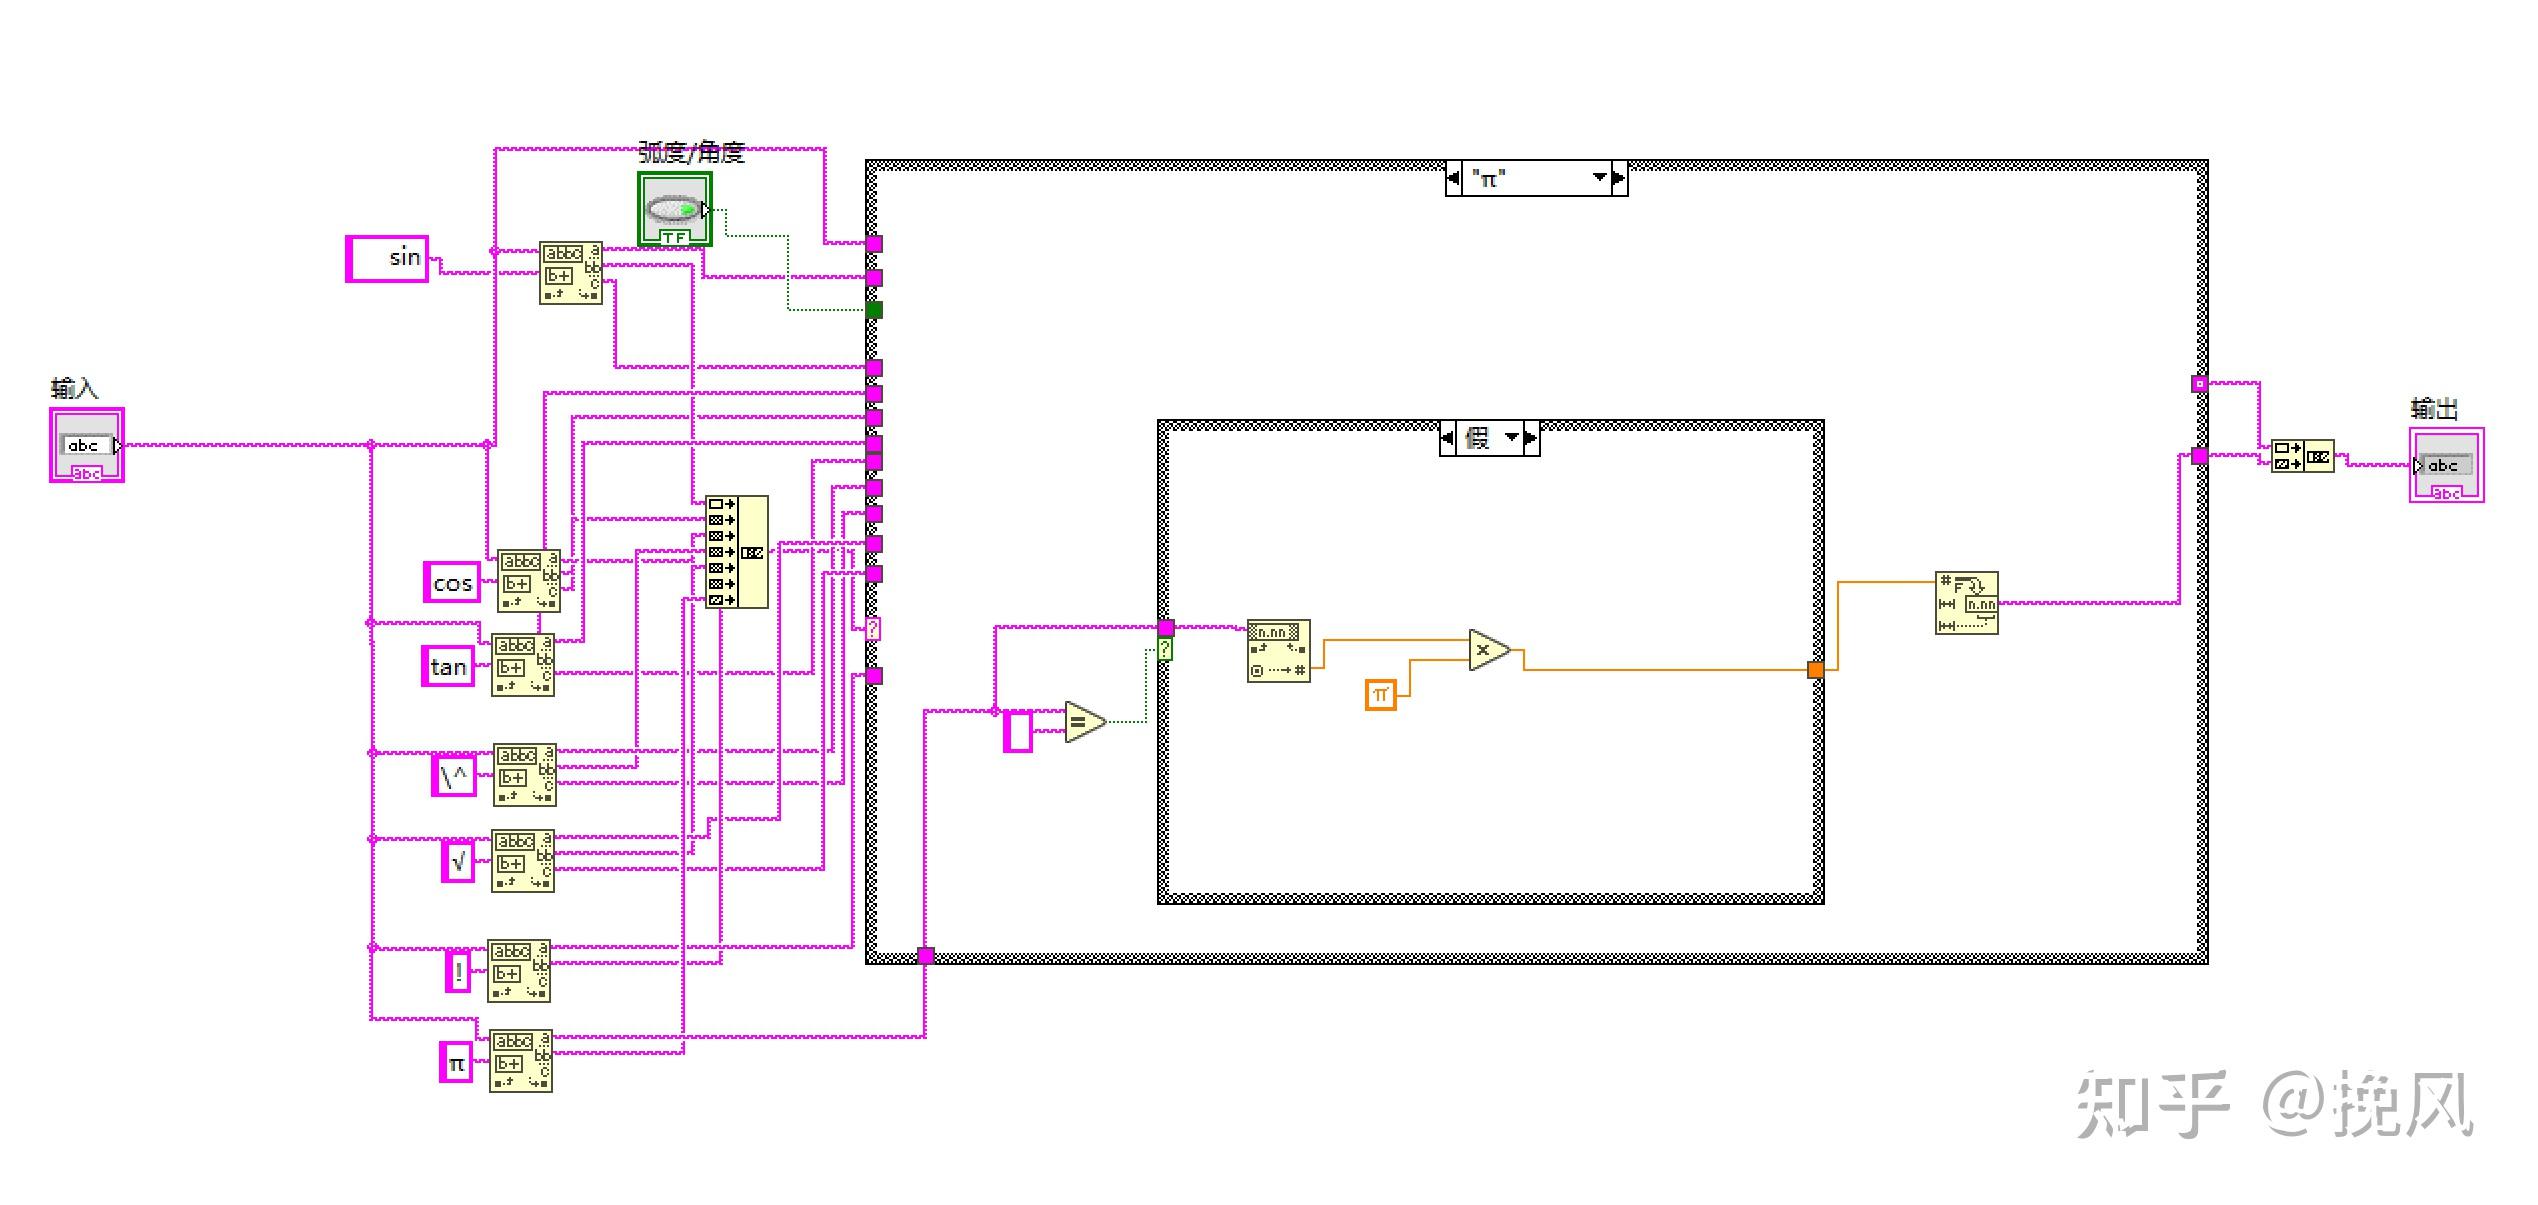Click the green boolean tunnel on case border
Image resolution: width=2538 pixels, height=1205 pixels.
tap(874, 310)
